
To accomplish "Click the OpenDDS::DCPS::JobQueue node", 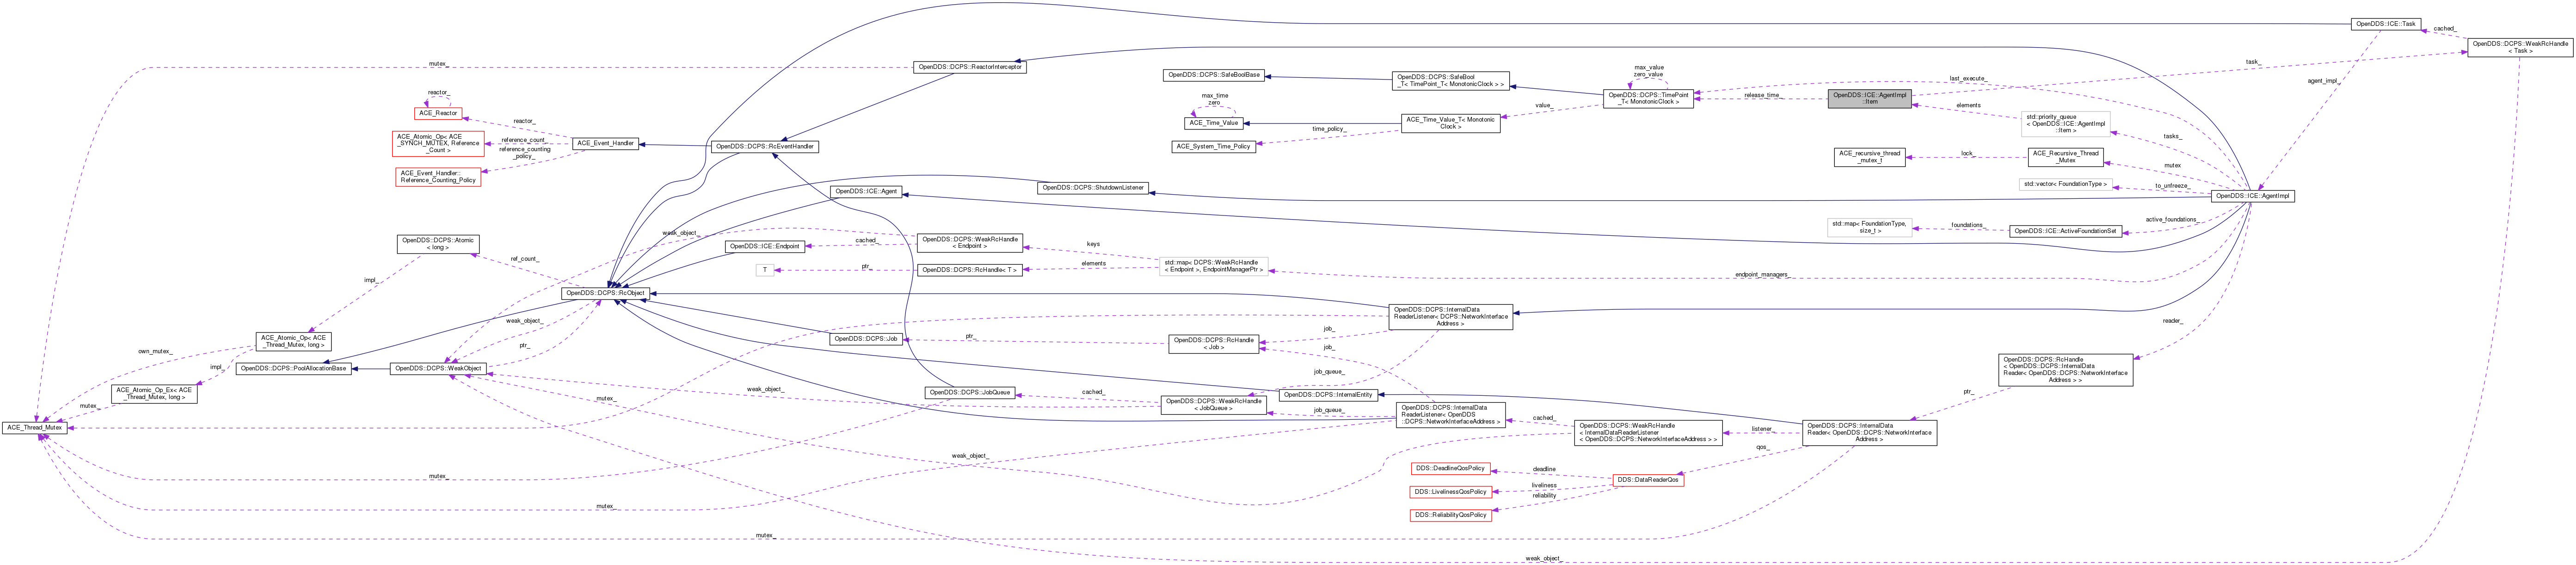I will click(x=970, y=392).
